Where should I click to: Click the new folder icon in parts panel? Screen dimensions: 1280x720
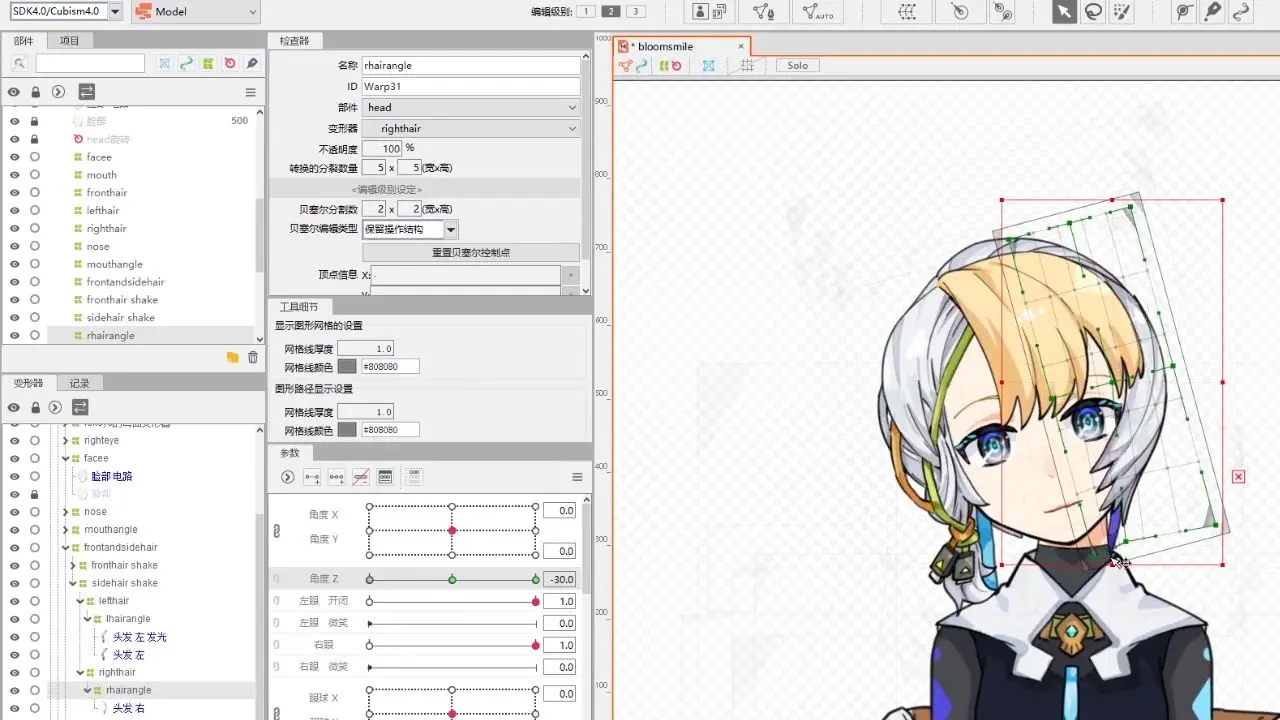232,357
